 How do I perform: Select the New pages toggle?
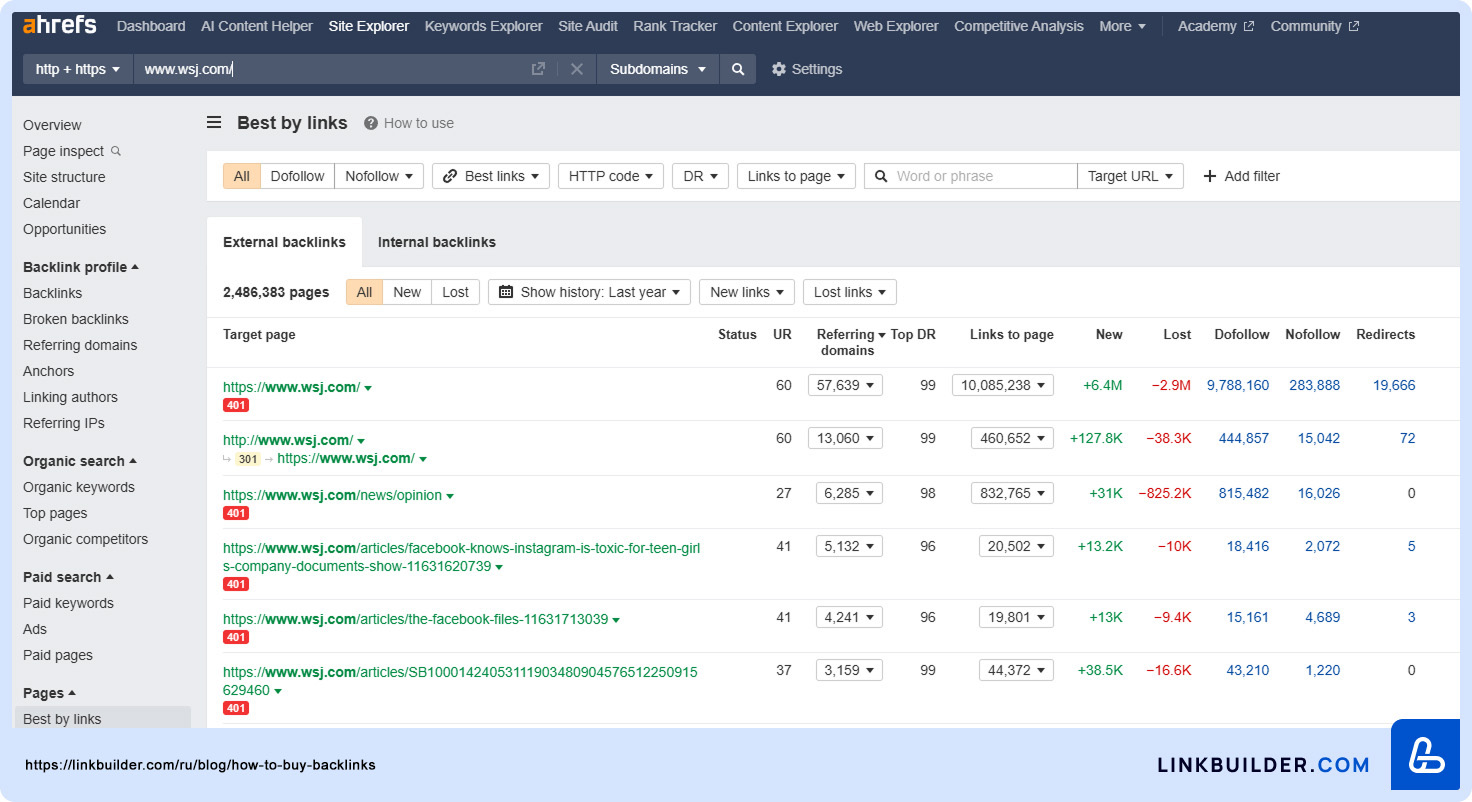coord(407,292)
